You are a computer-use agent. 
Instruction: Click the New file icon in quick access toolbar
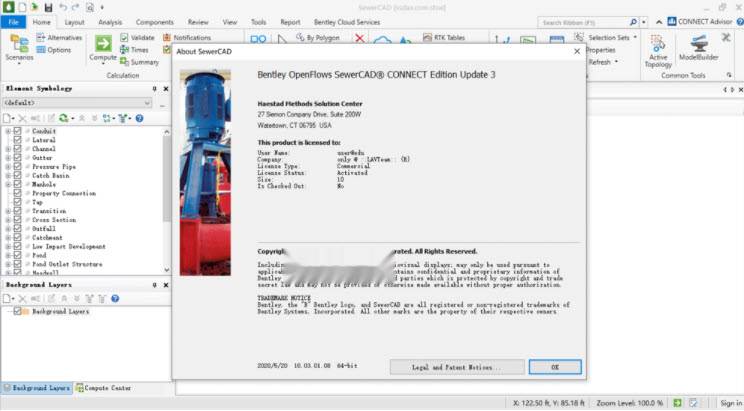pos(22,7)
